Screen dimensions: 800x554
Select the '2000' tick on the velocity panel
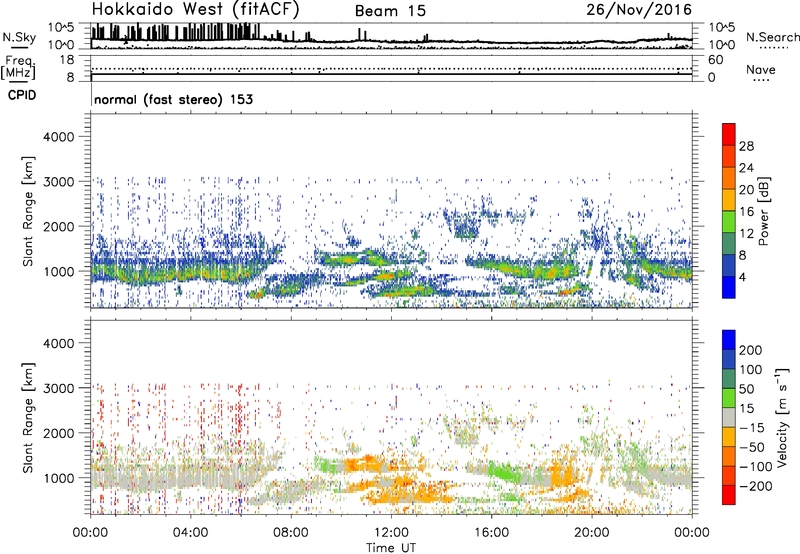59,433
